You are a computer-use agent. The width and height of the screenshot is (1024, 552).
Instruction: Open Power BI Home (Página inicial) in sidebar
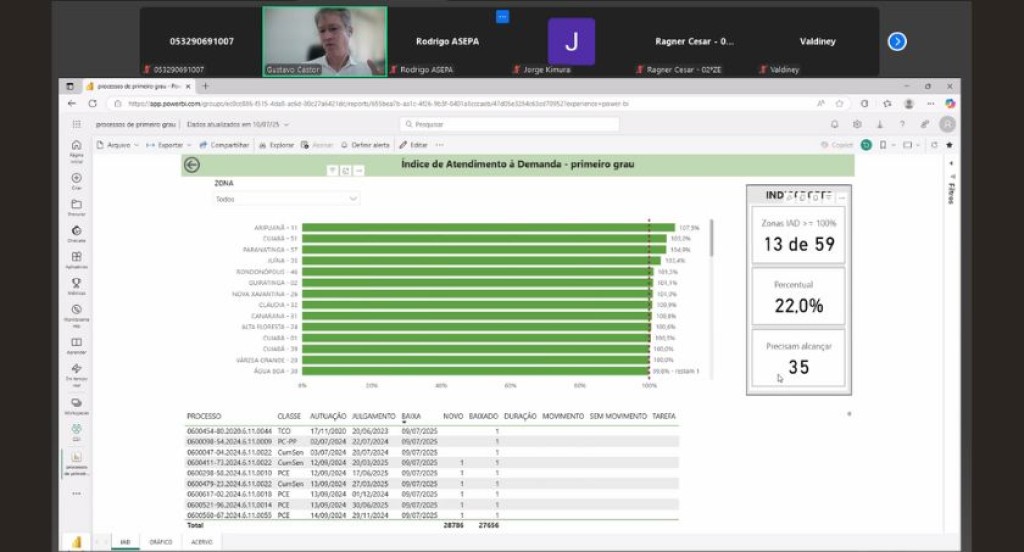76,146
